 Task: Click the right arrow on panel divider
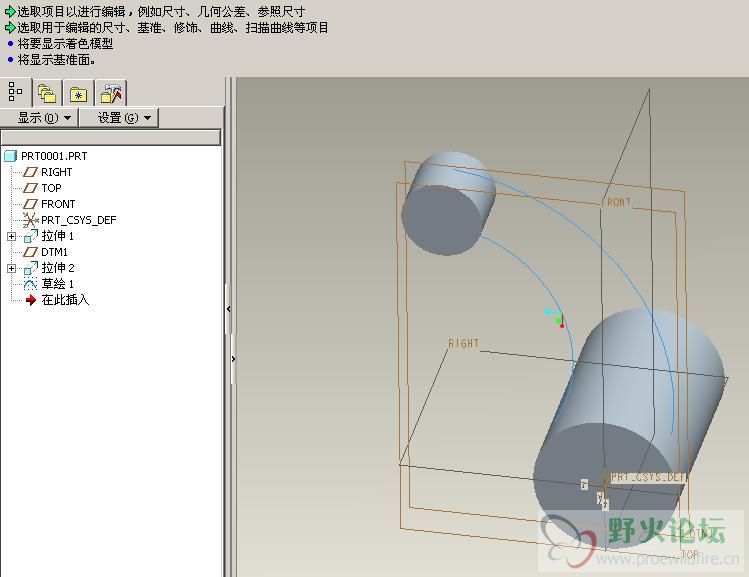coord(233,359)
